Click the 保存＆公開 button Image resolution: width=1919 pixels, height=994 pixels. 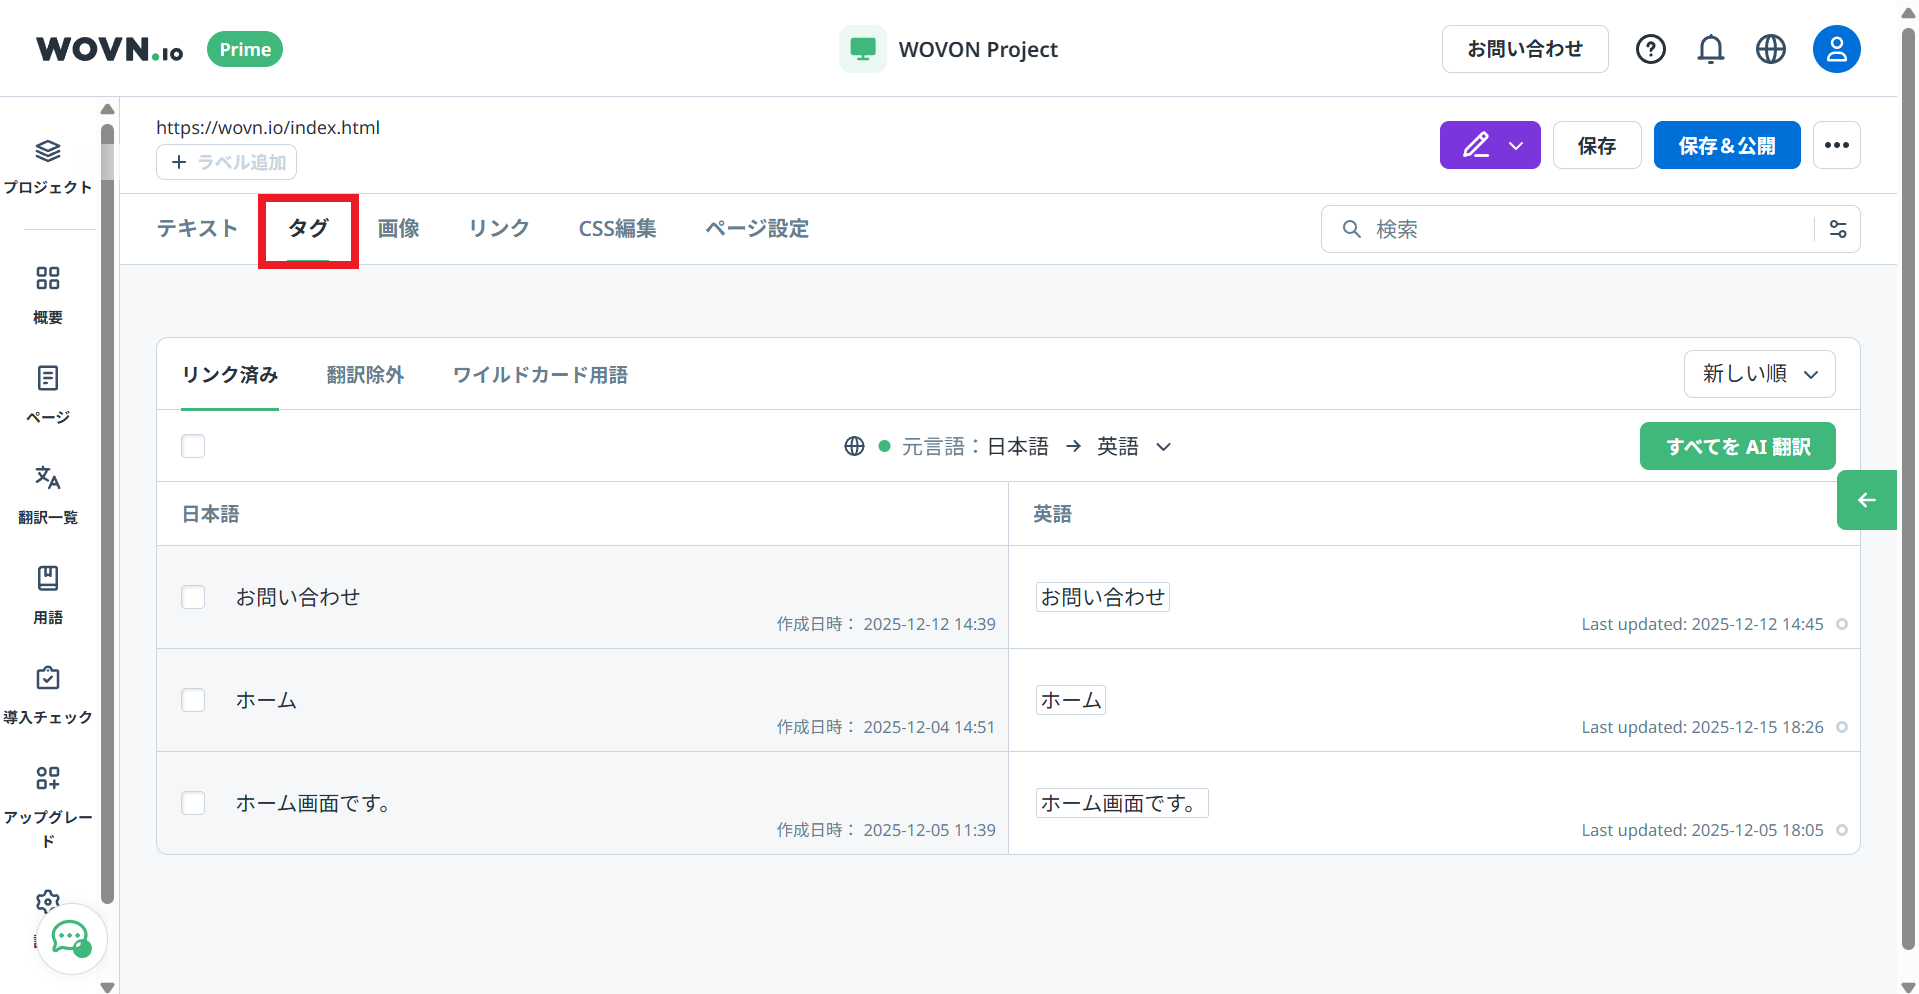coord(1727,145)
